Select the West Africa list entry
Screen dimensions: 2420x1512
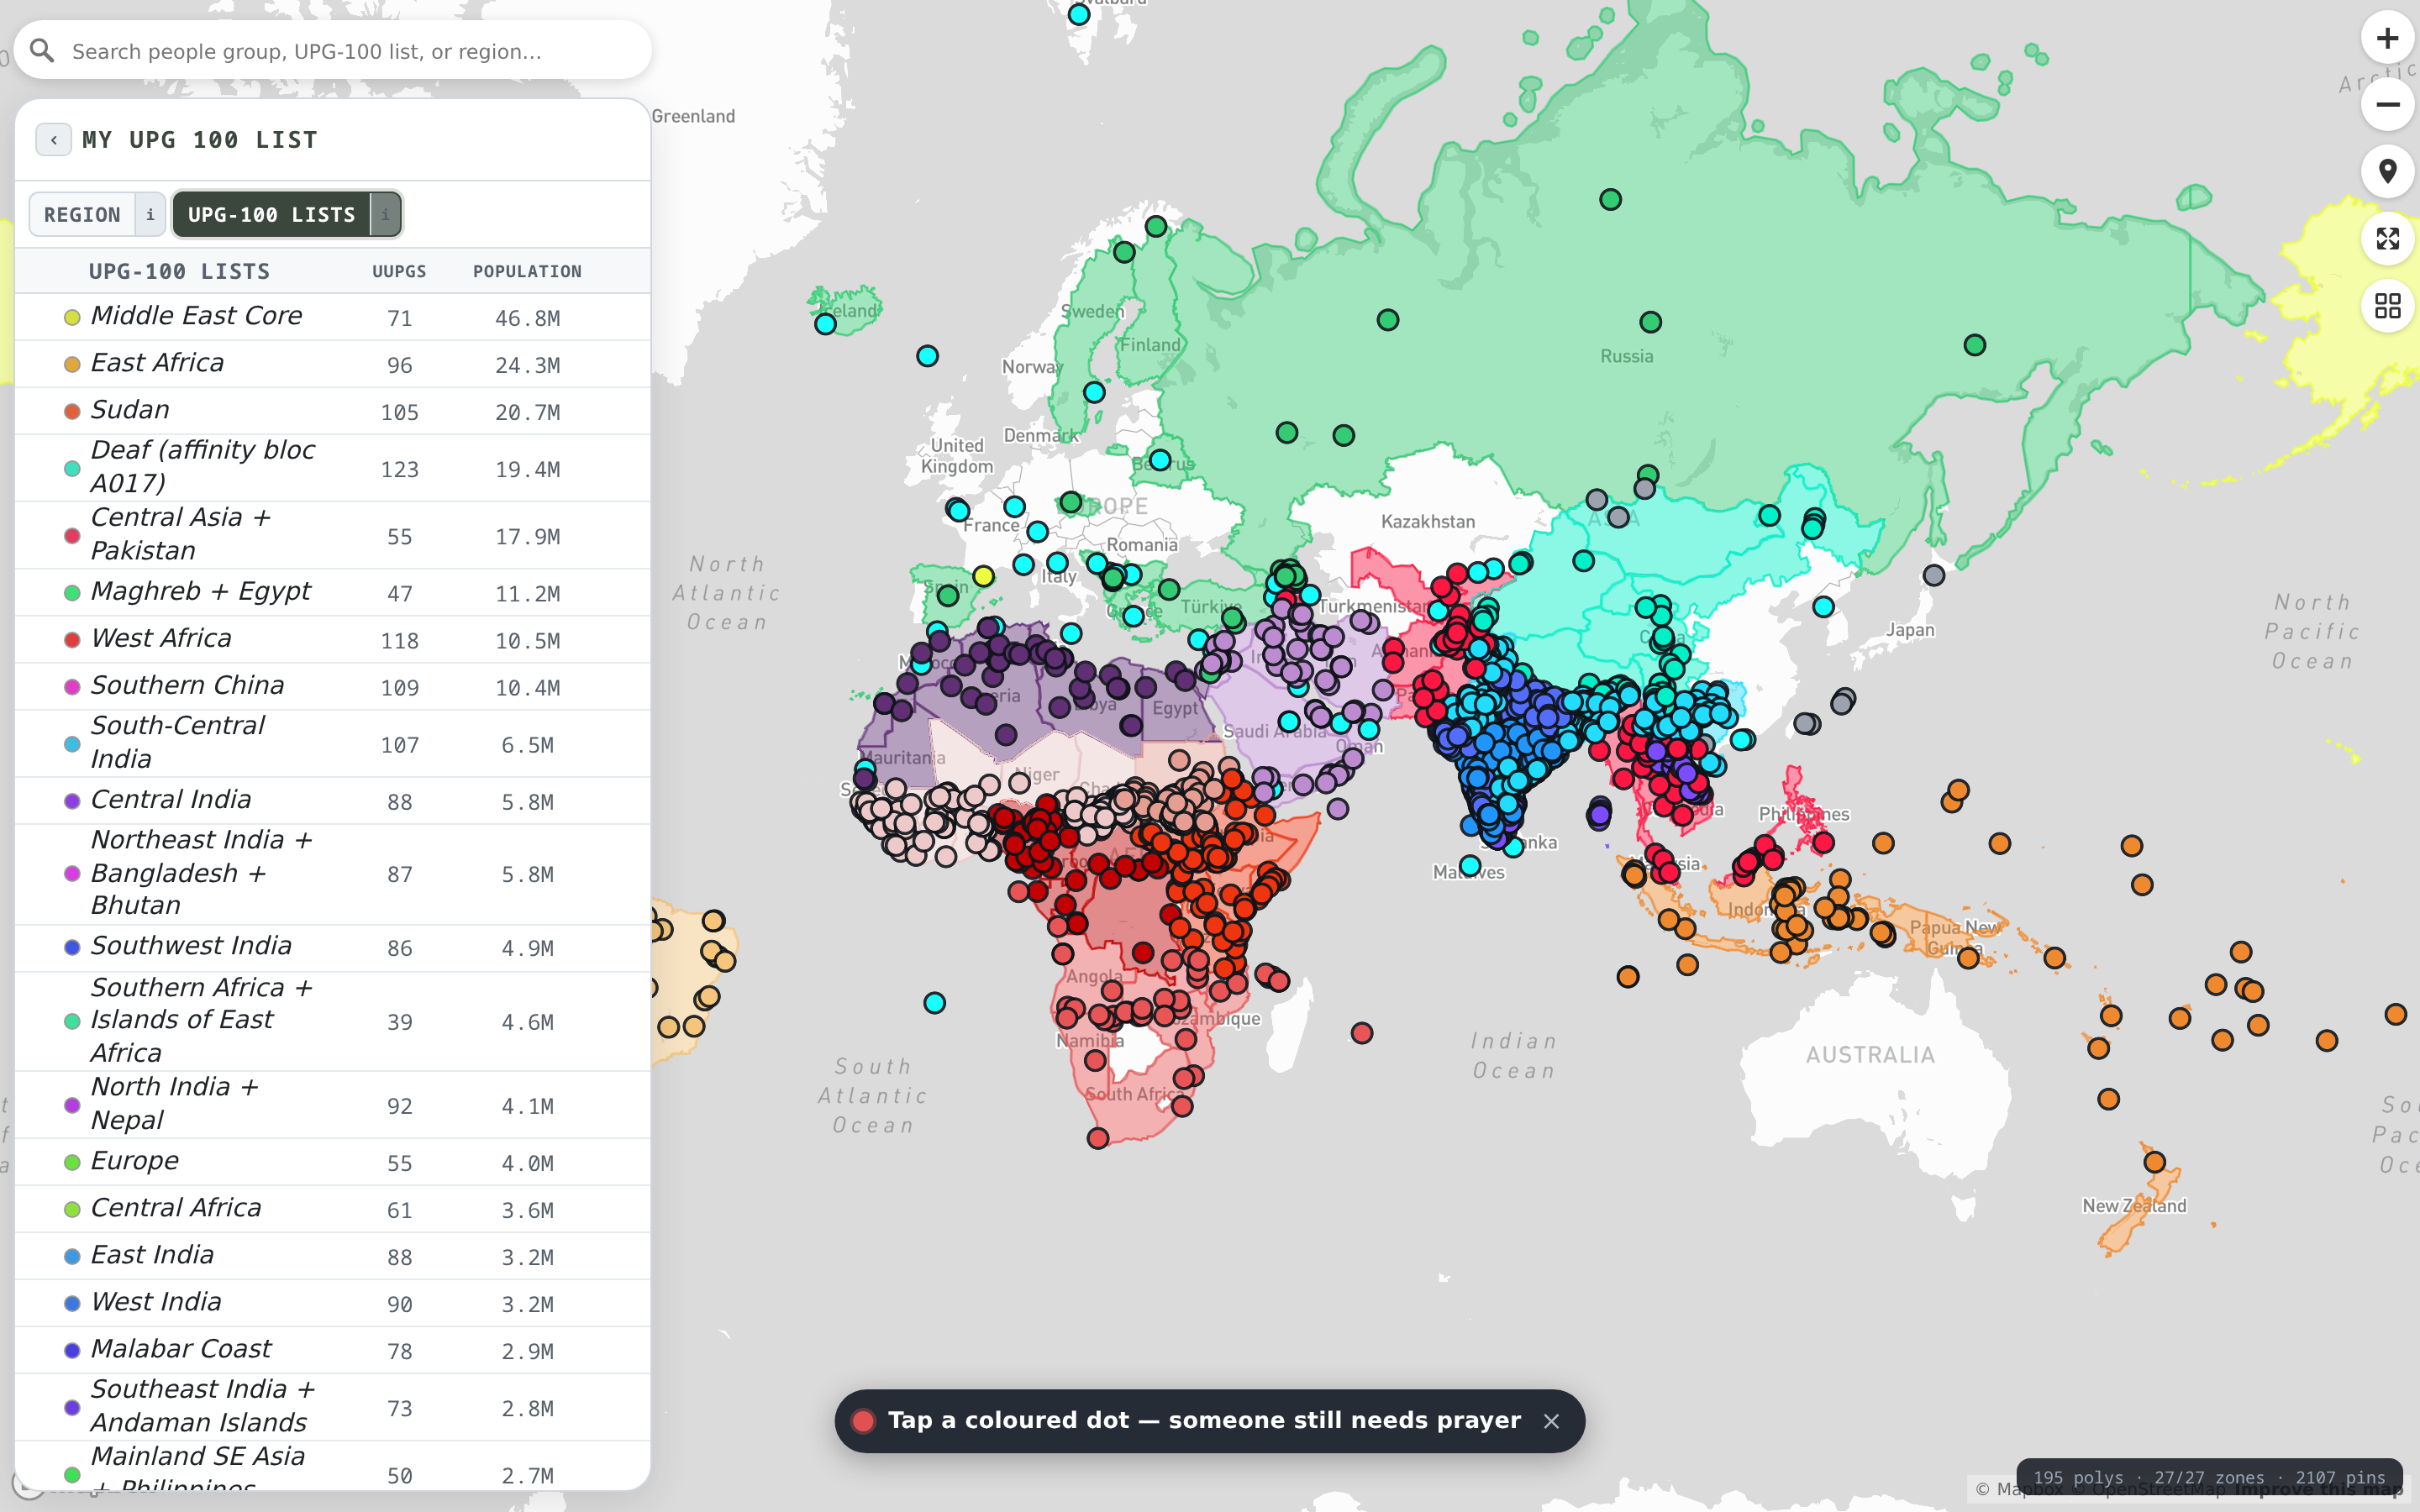tap(333, 640)
